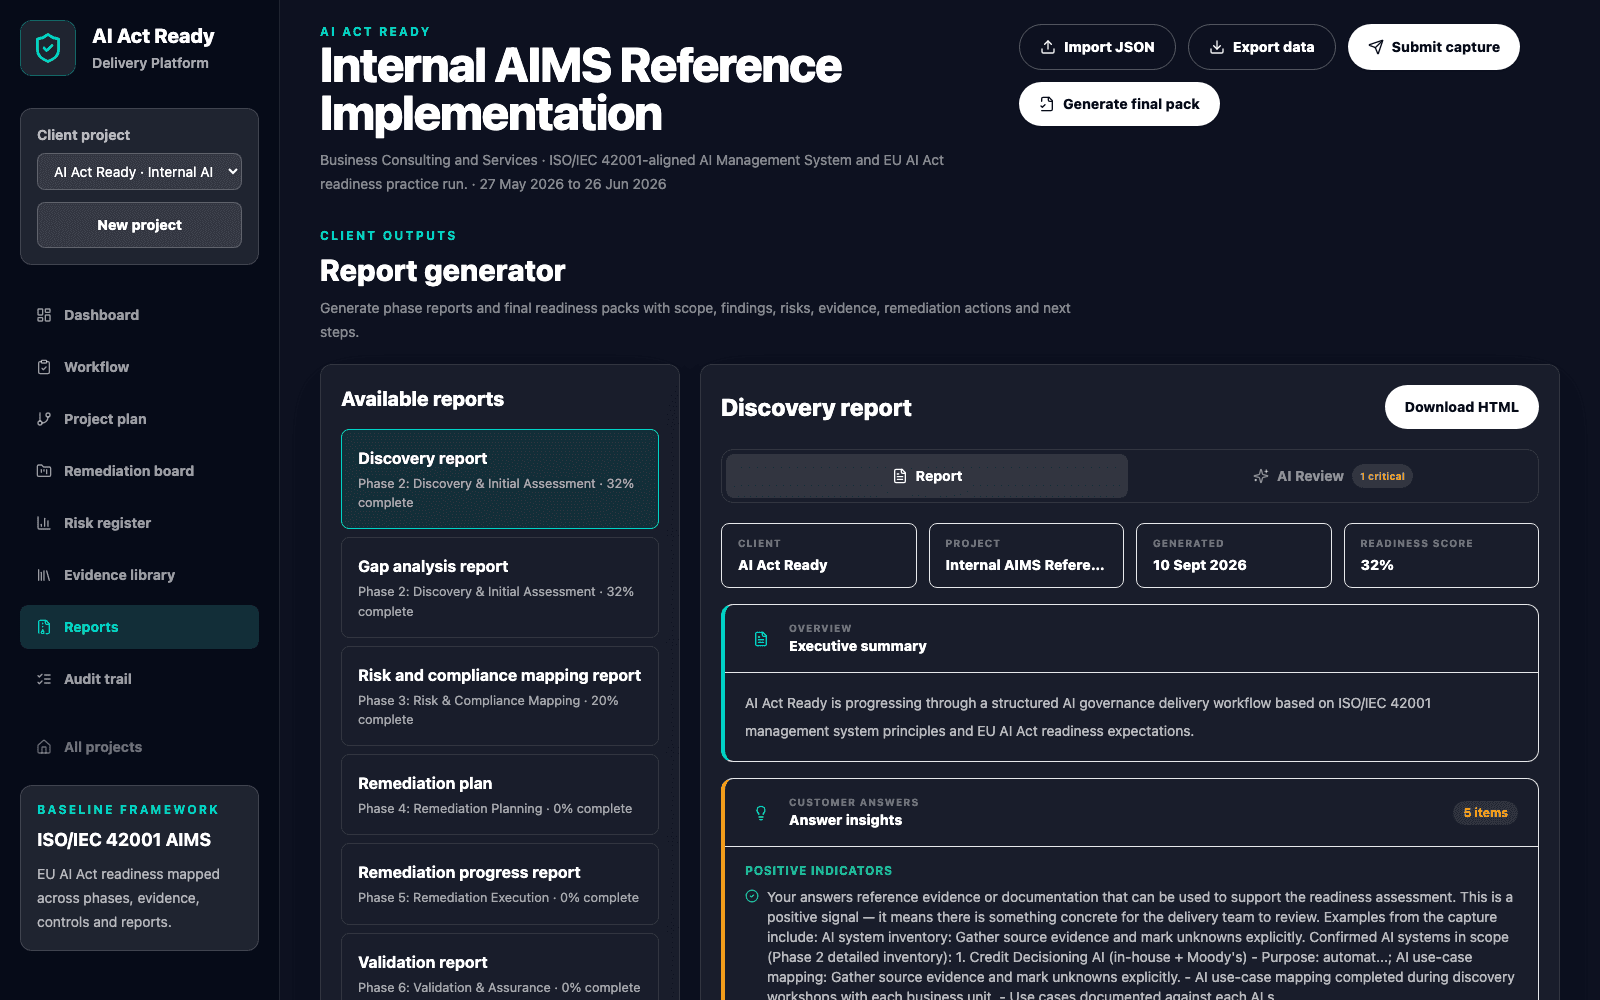
Task: Click the Remediation board icon
Action: click(x=44, y=471)
